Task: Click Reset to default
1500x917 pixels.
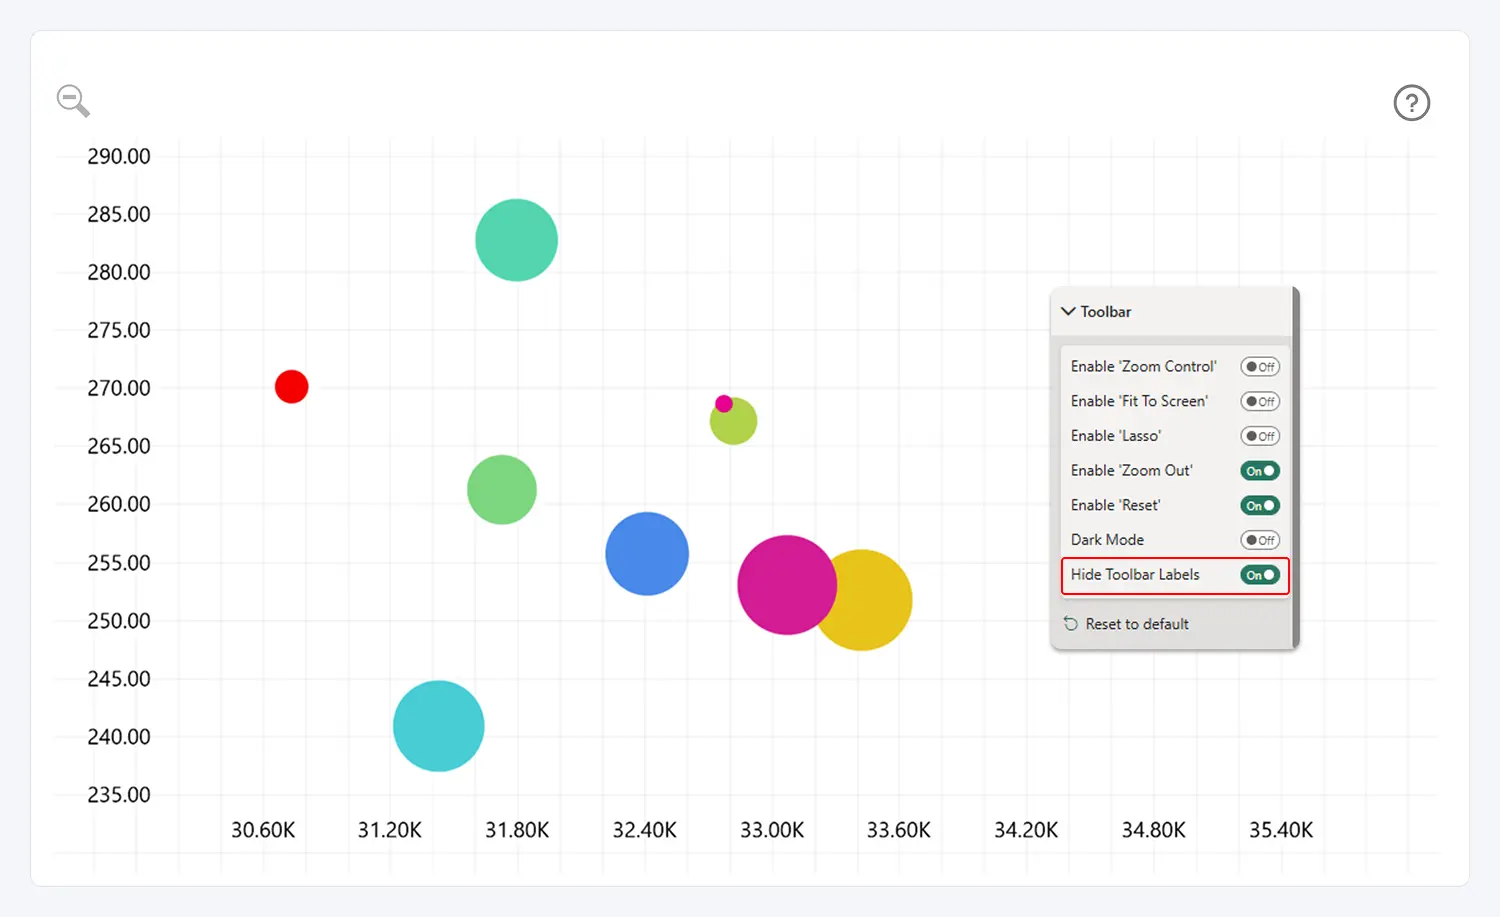Action: (x=1126, y=624)
